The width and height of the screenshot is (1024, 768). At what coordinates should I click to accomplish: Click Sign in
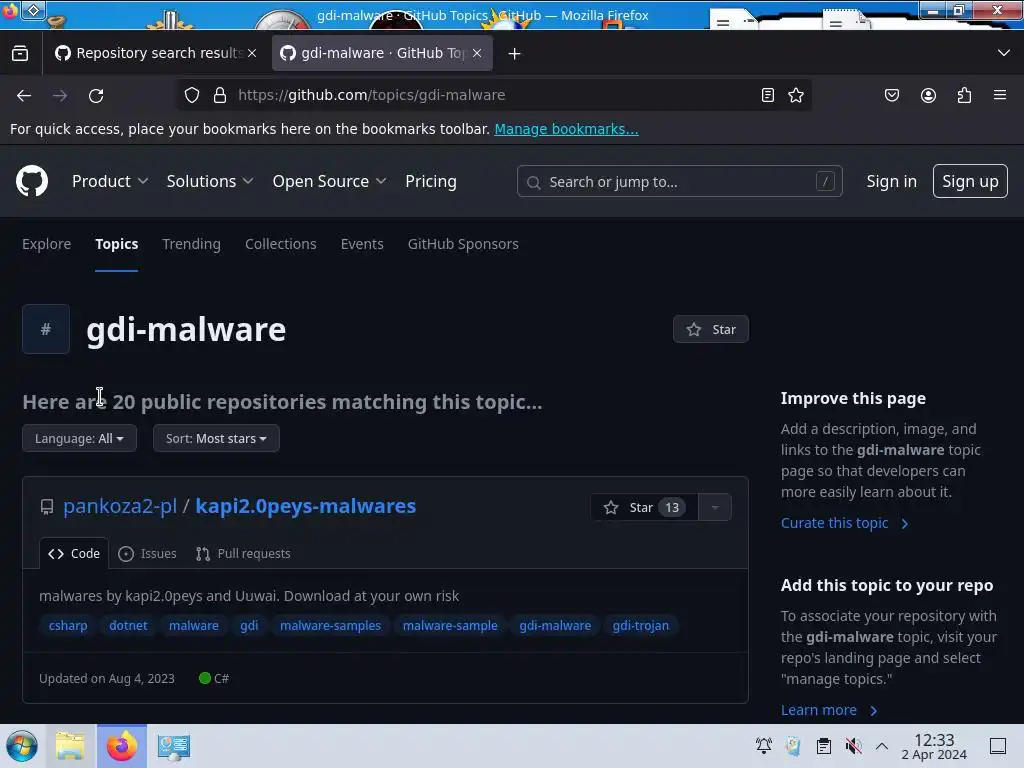(x=891, y=182)
